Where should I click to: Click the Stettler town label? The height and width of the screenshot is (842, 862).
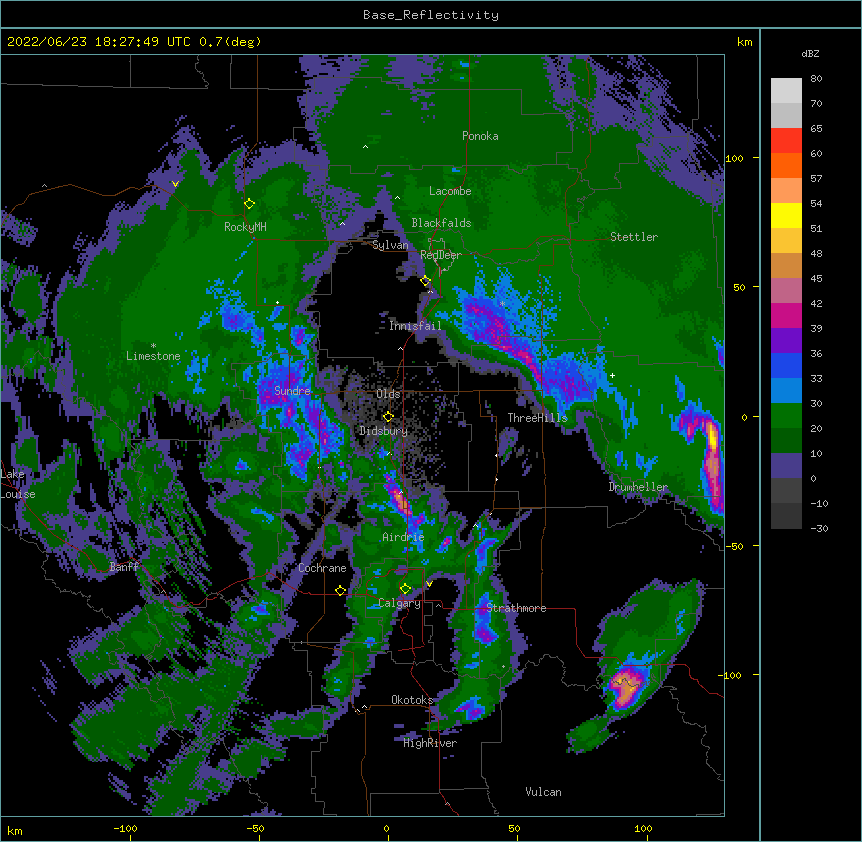pyautogui.click(x=634, y=237)
